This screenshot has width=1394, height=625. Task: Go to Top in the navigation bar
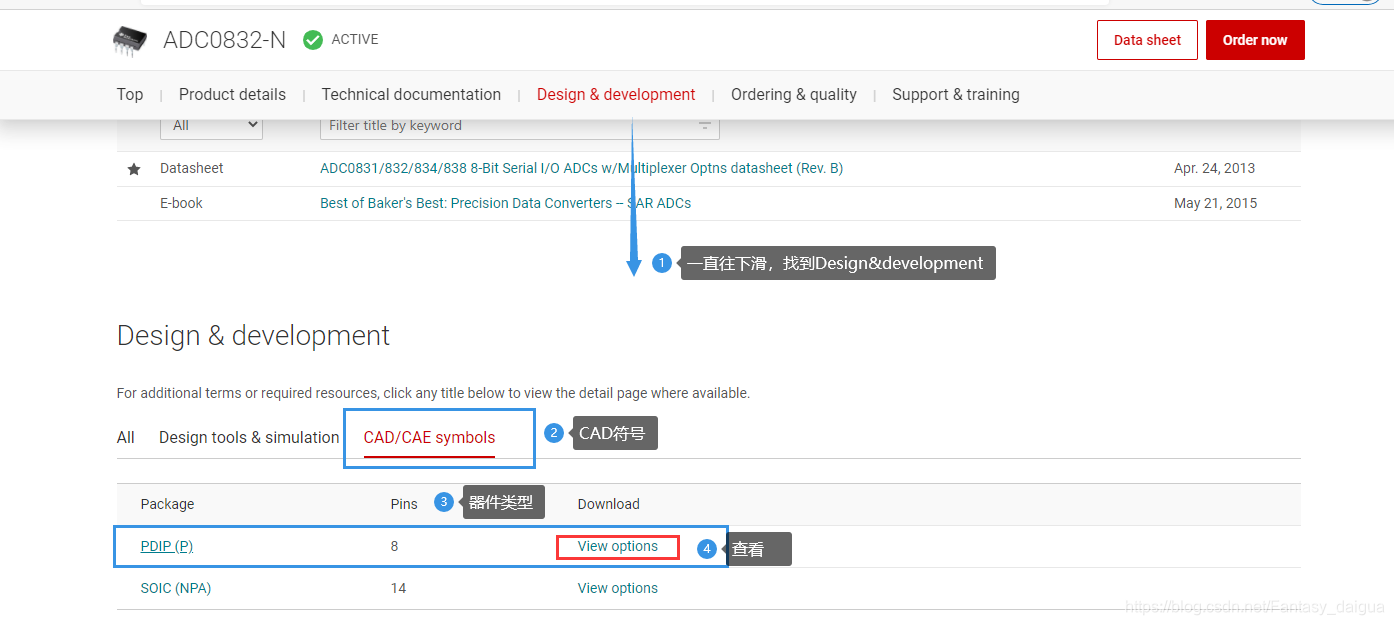pos(130,94)
